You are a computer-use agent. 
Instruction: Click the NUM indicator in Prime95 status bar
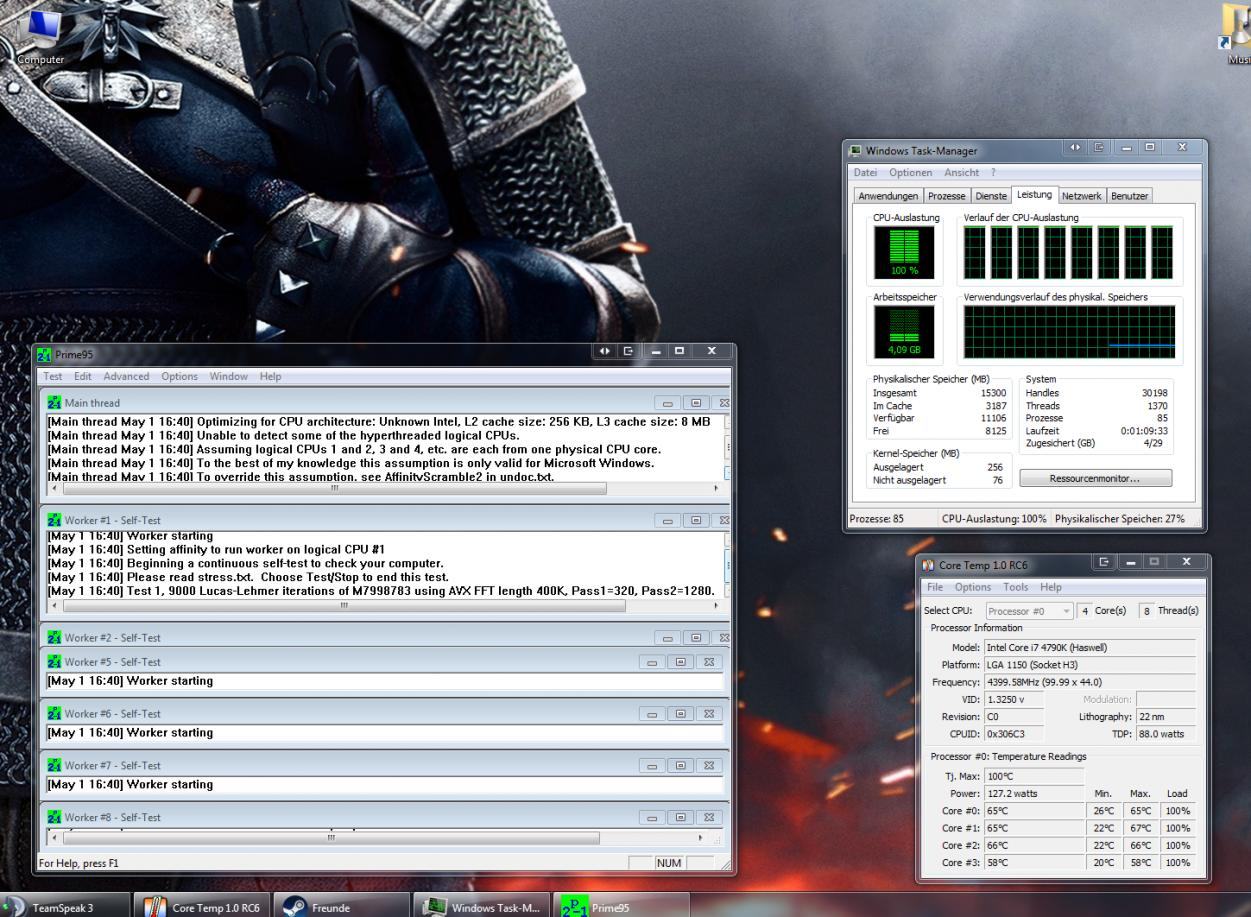669,863
